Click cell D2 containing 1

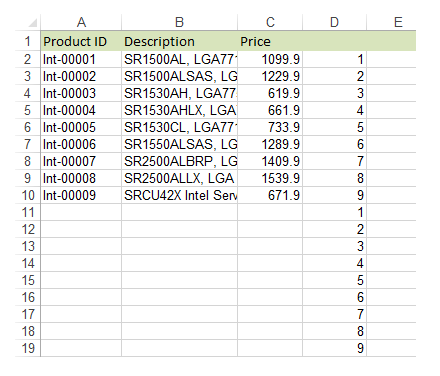(x=334, y=59)
